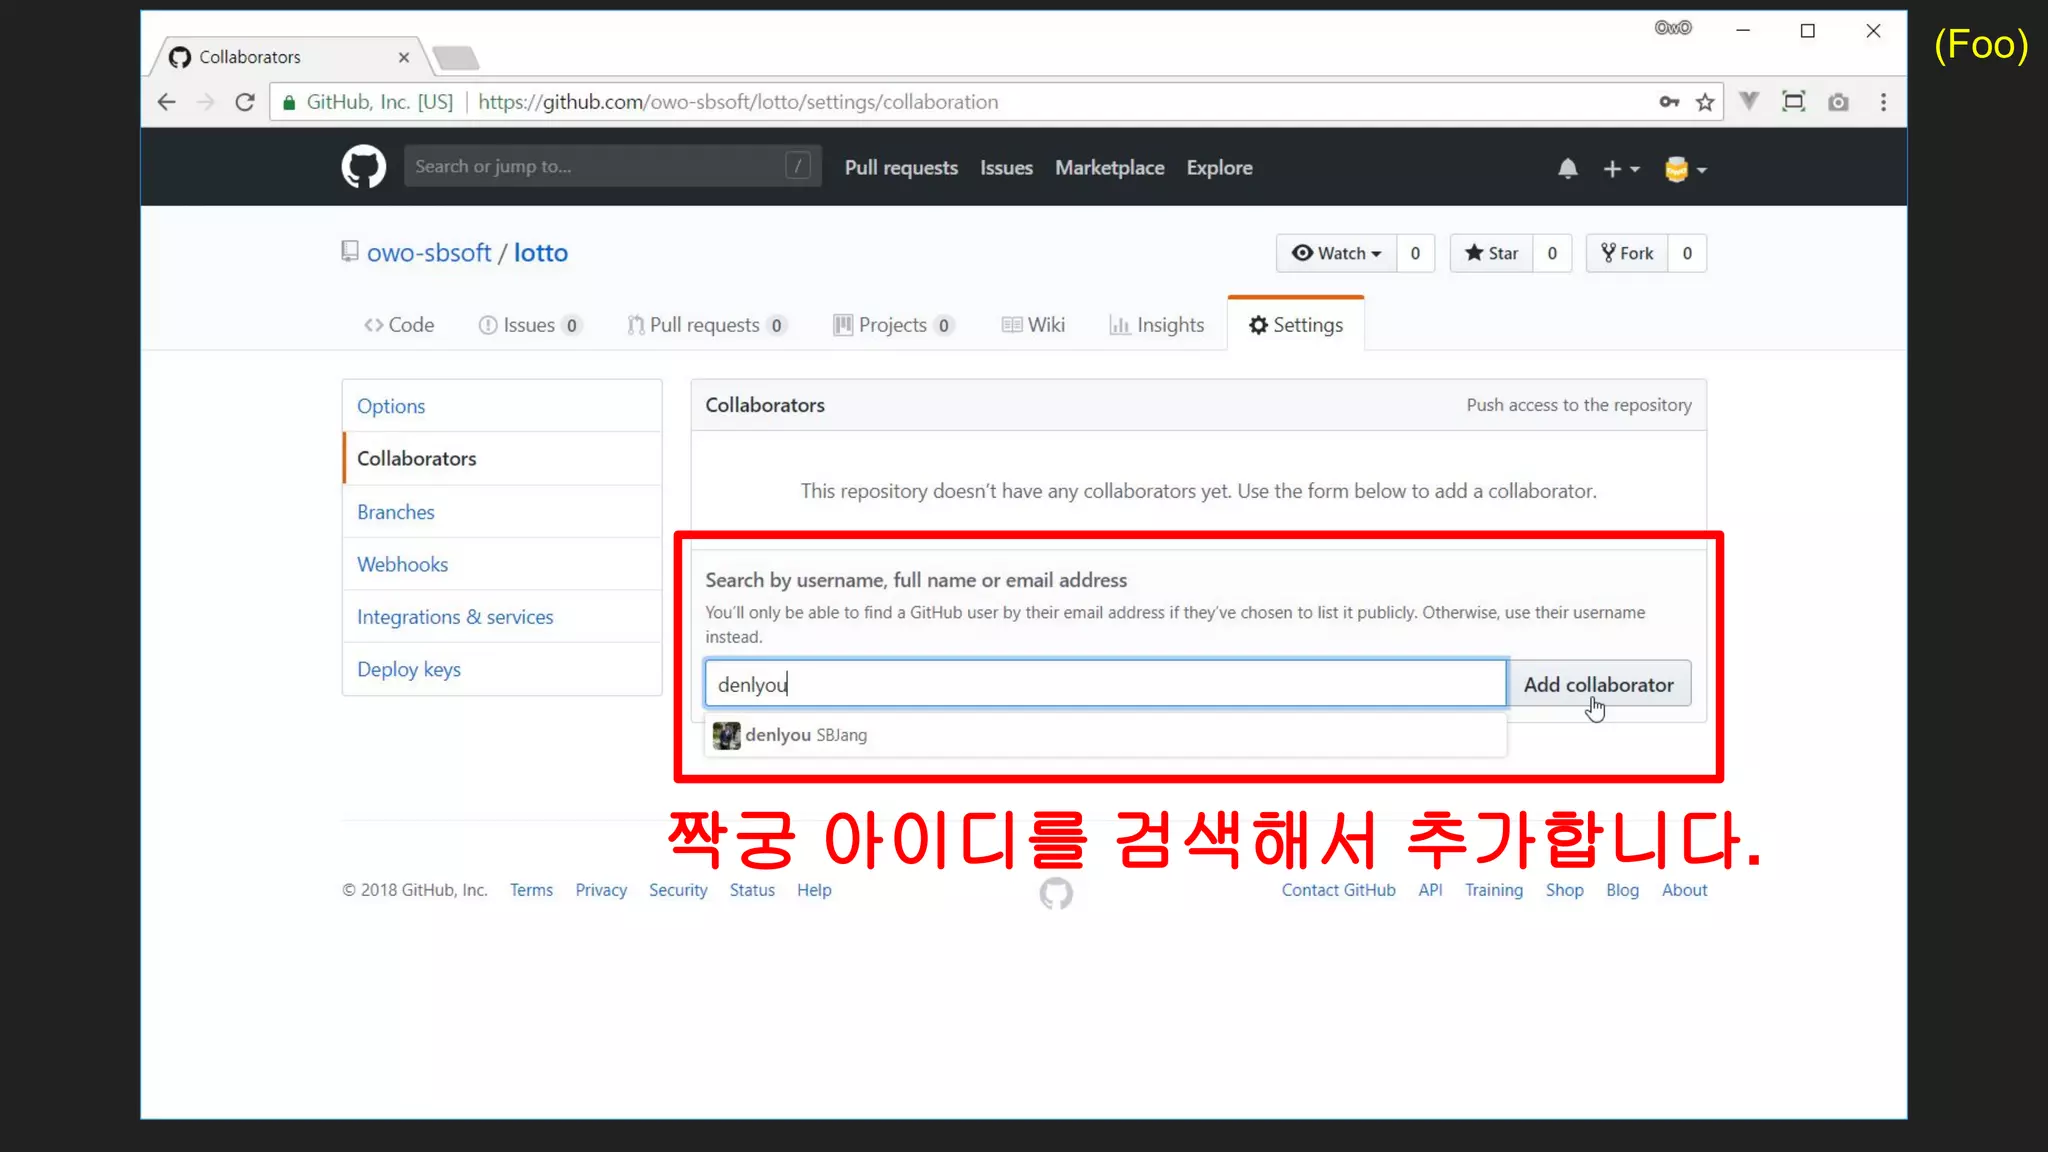2048x1152 pixels.
Task: Open the notifications bell
Action: click(x=1567, y=169)
